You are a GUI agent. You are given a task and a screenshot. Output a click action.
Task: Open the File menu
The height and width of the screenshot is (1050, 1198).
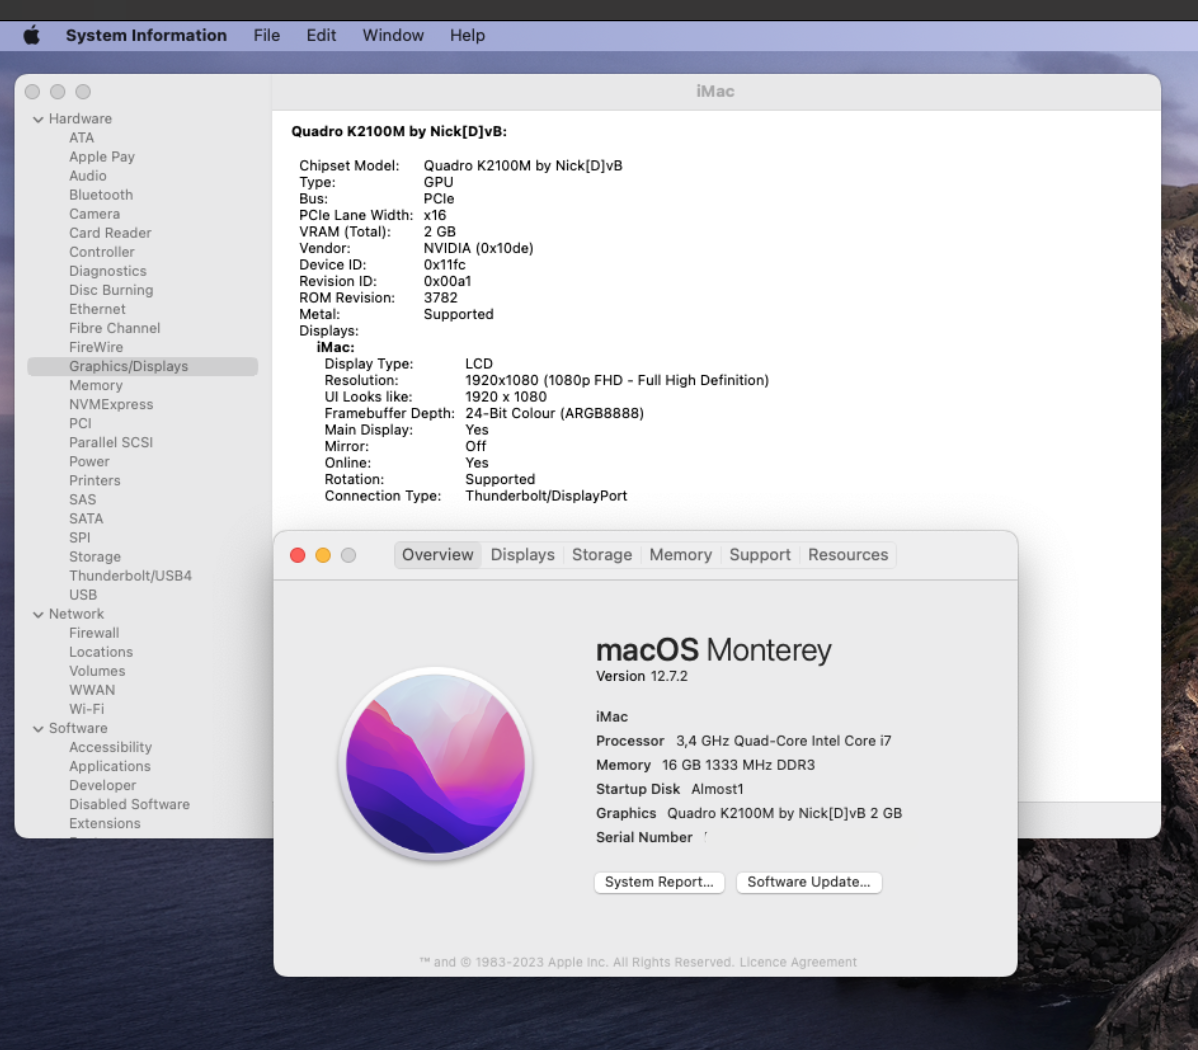point(267,35)
